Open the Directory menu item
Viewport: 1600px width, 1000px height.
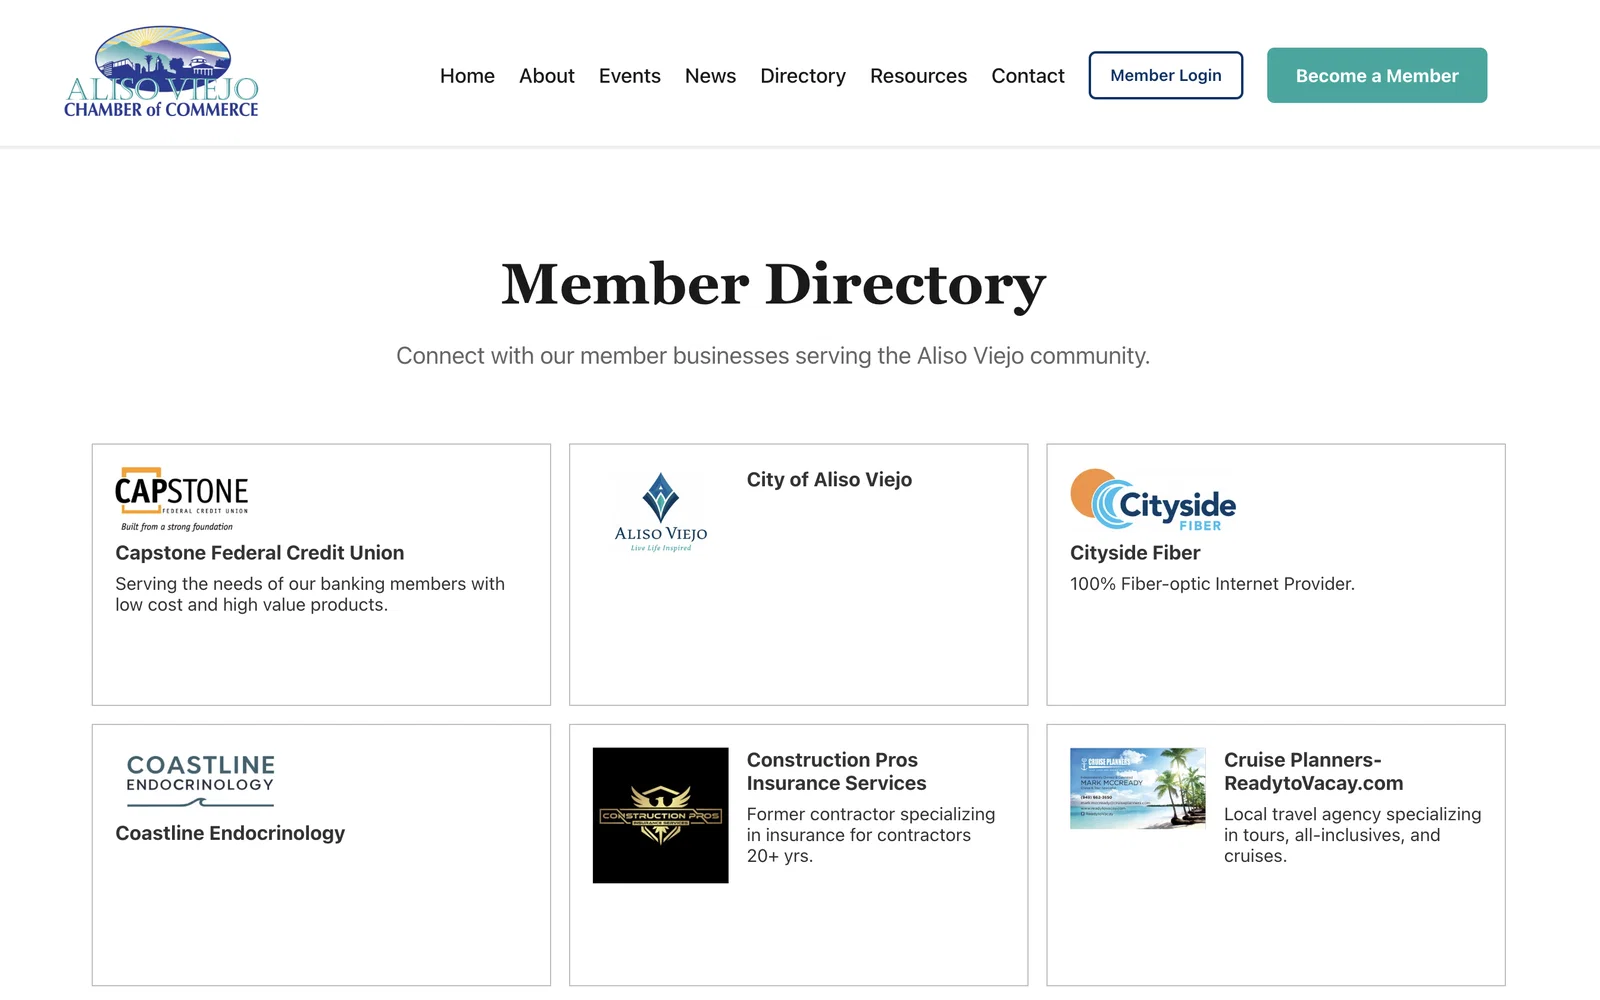(x=803, y=76)
